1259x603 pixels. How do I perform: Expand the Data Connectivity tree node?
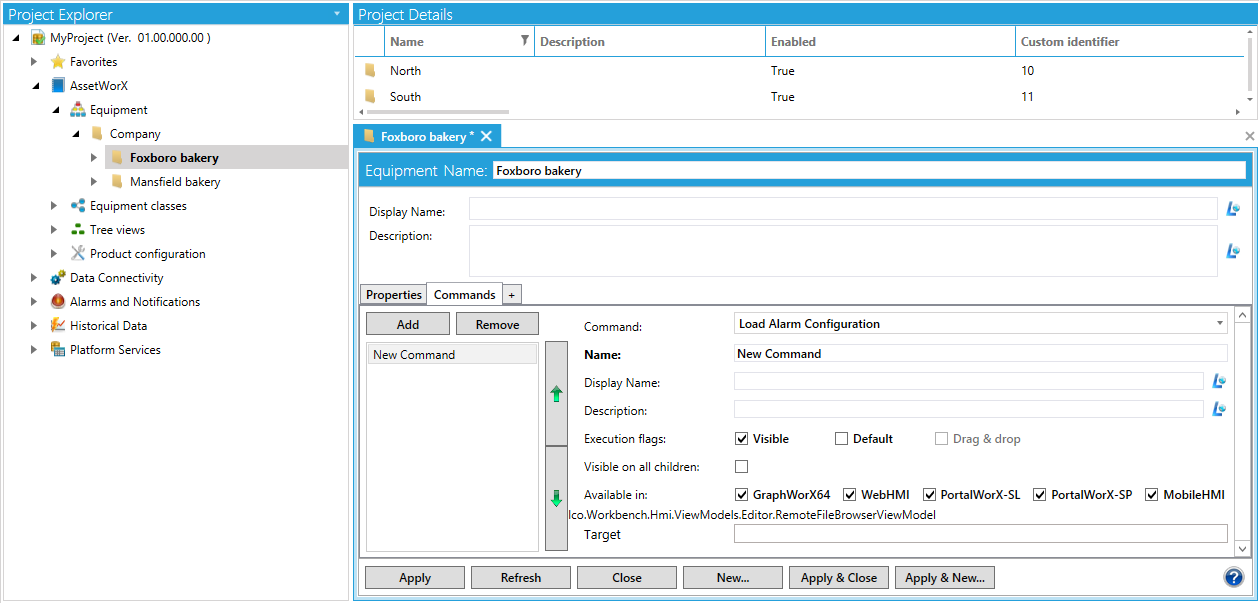pyautogui.click(x=34, y=278)
